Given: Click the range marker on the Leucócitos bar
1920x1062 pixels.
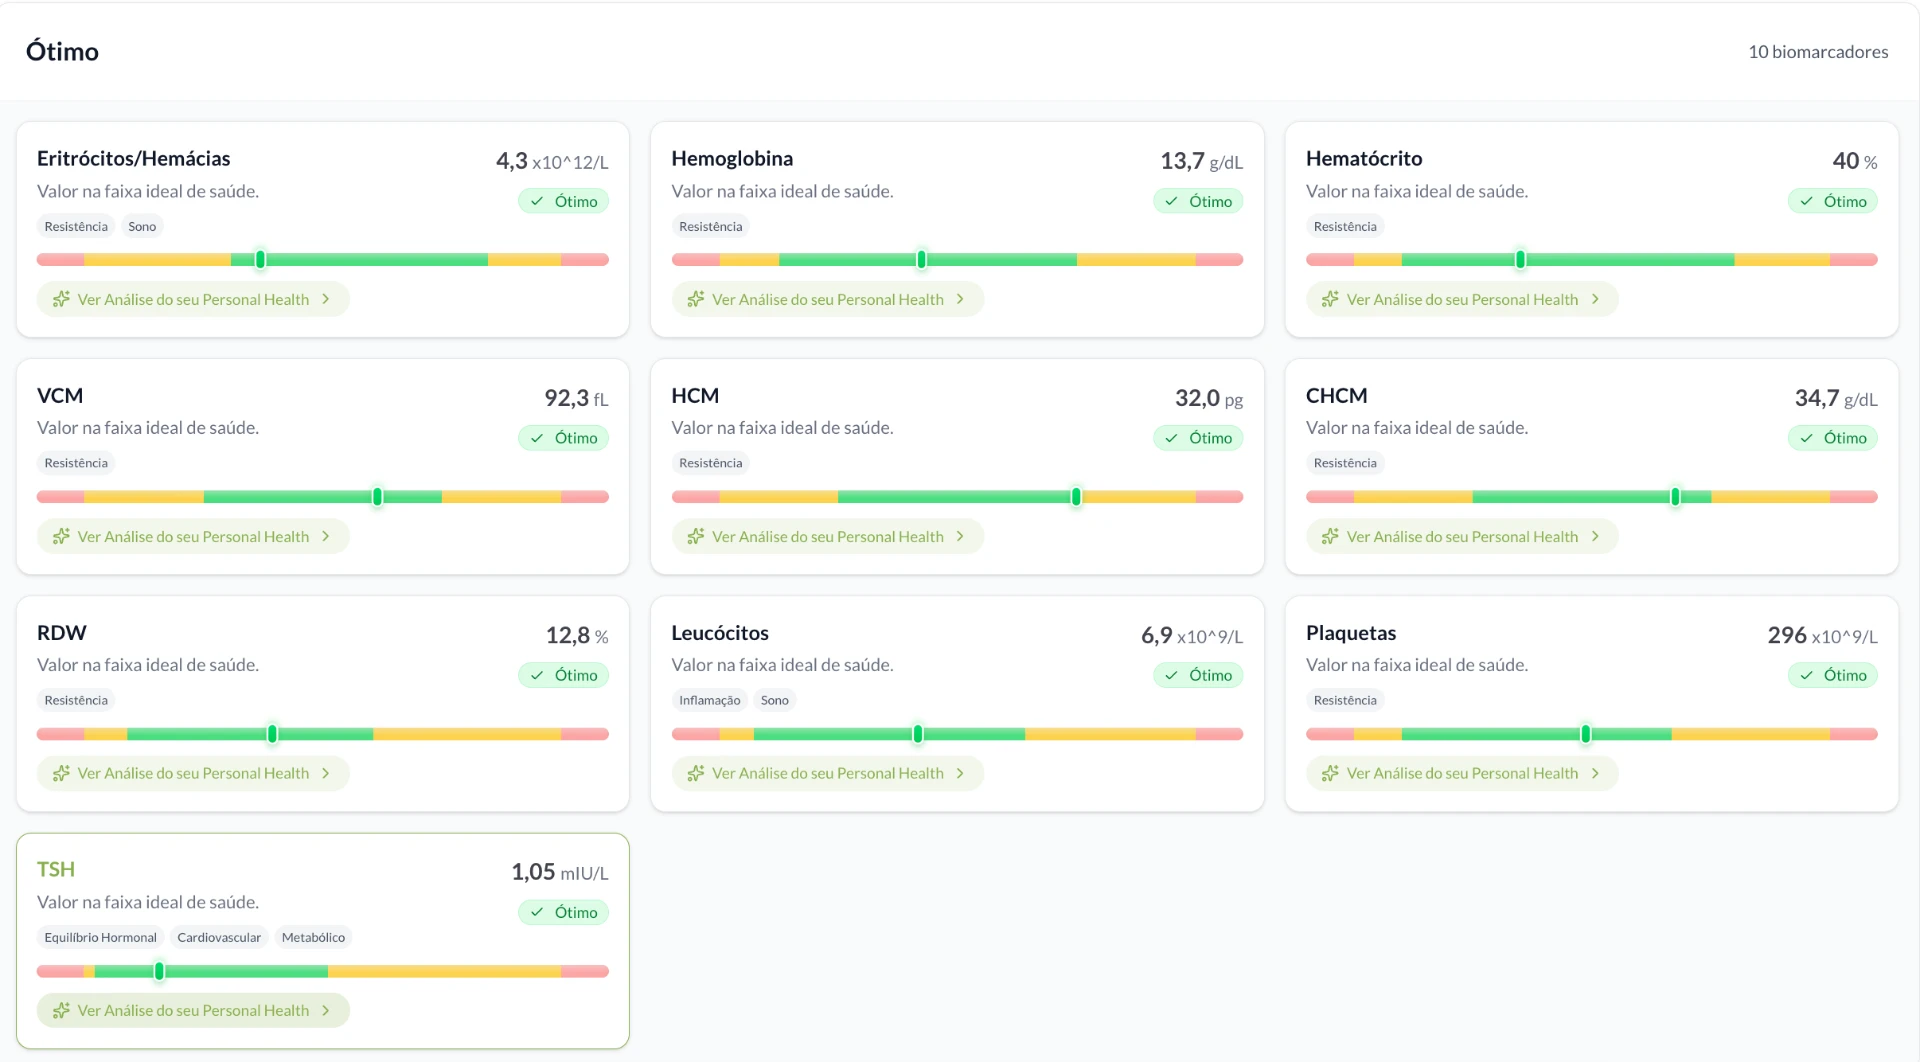Looking at the screenshot, I should click(917, 734).
